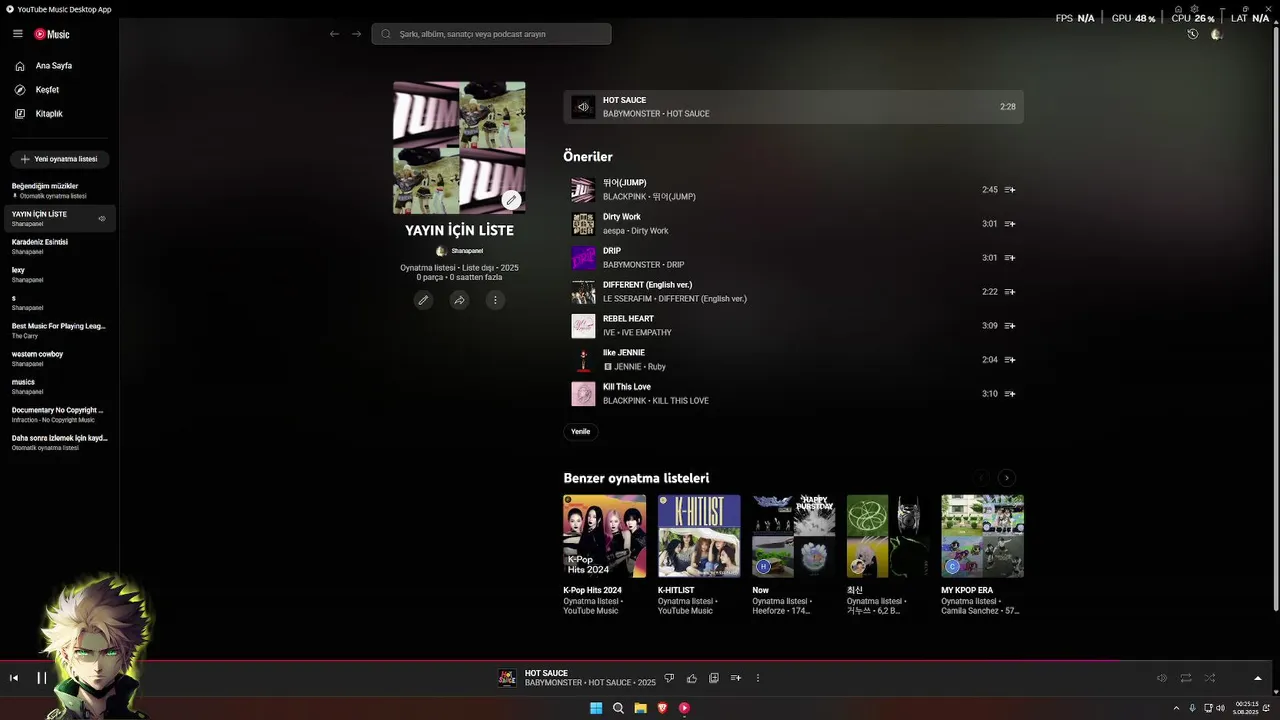Screen dimensions: 1280x720
Task: Add like JENNIE to the playlist
Action: pyautogui.click(x=1010, y=360)
